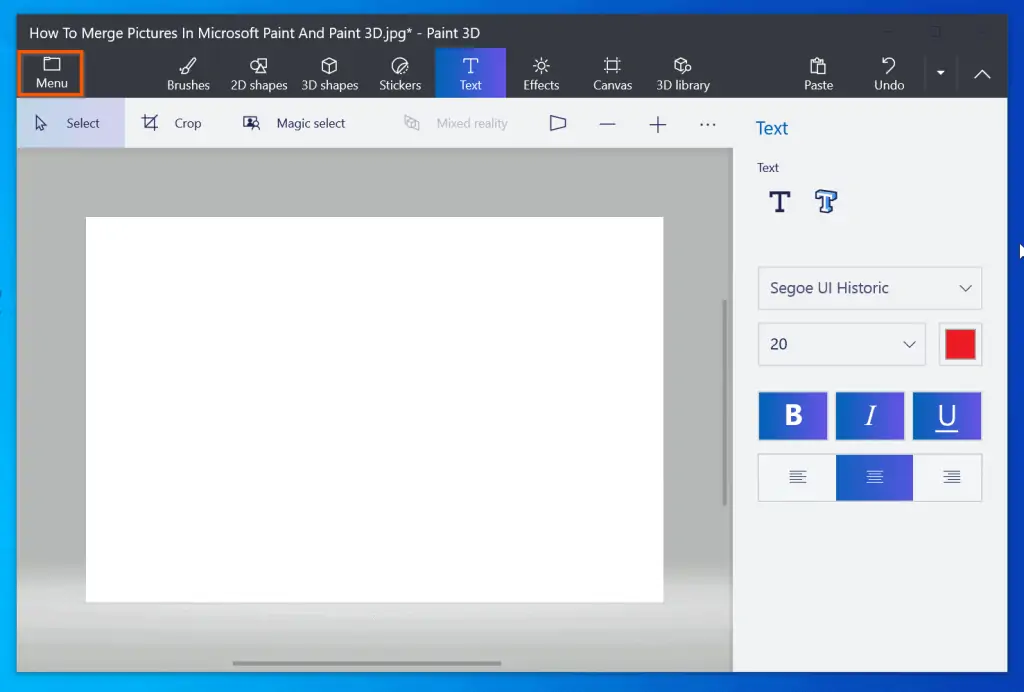Expand the Segoe UI Historic font dropdown

(869, 288)
